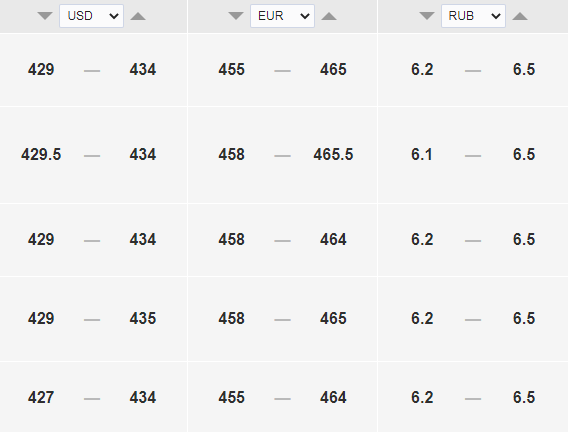The image size is (568, 432).
Task: Sort RUB column descending with down arrow
Action: tap(427, 16)
